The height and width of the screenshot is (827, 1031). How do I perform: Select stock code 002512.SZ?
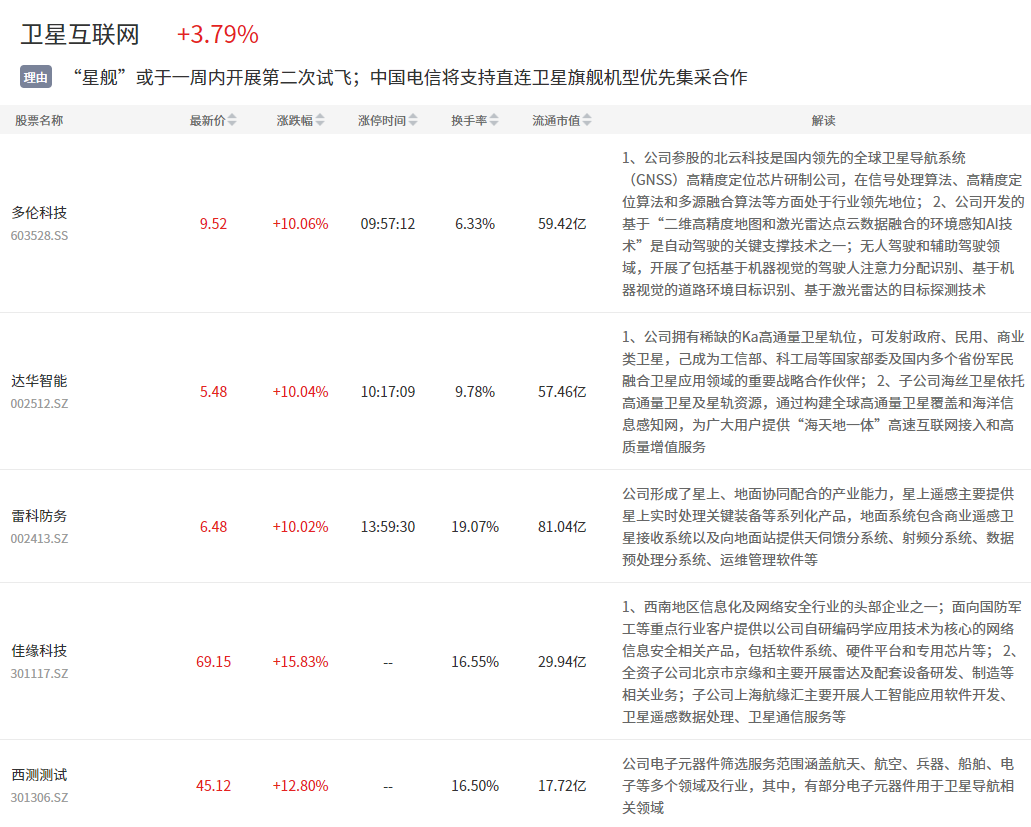39,404
